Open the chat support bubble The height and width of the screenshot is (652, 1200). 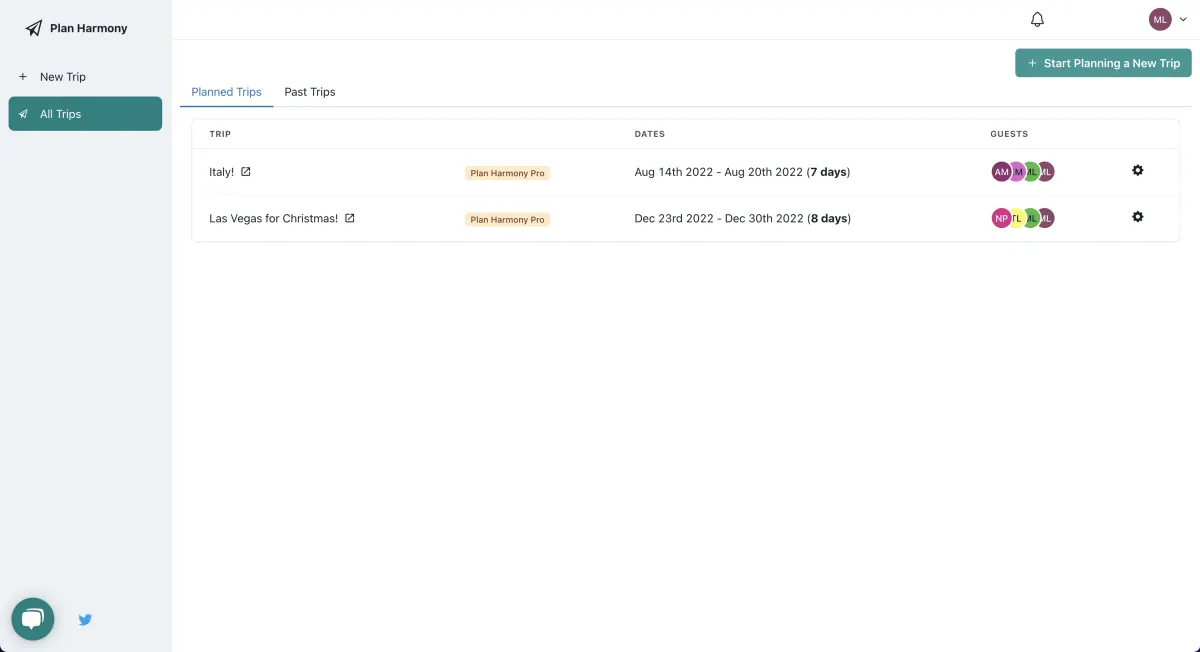32,619
